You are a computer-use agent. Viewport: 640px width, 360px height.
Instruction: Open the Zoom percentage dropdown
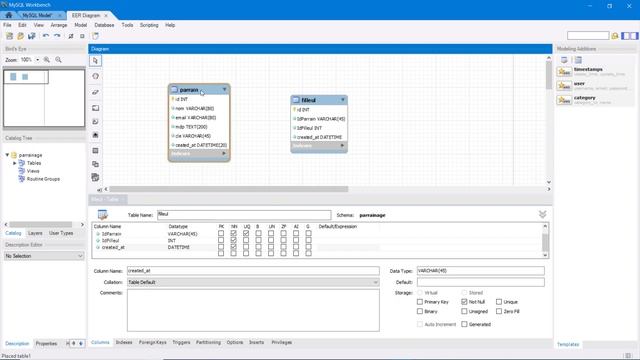(x=38, y=60)
